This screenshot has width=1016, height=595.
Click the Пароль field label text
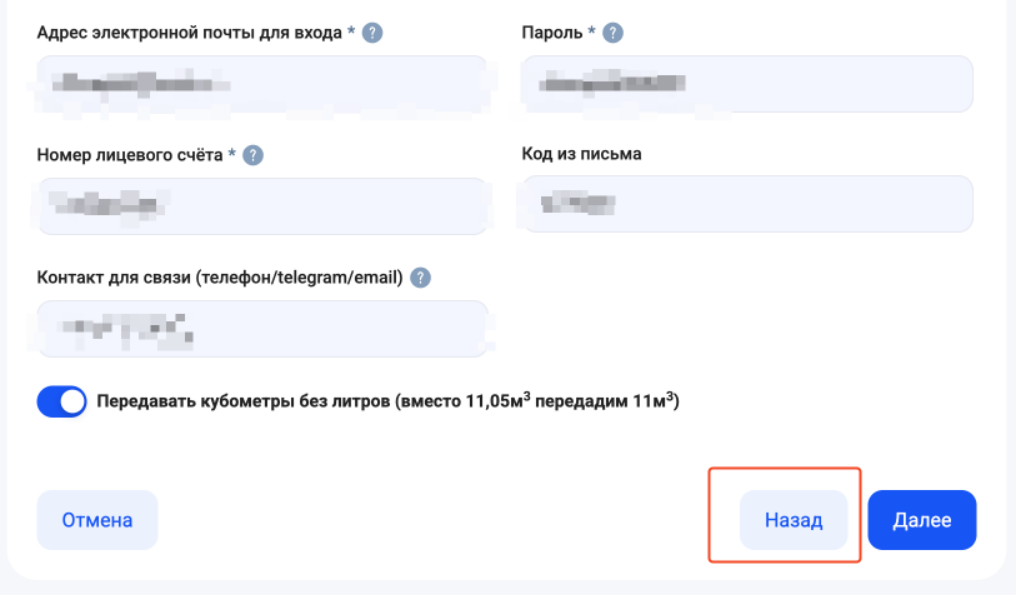(552, 33)
